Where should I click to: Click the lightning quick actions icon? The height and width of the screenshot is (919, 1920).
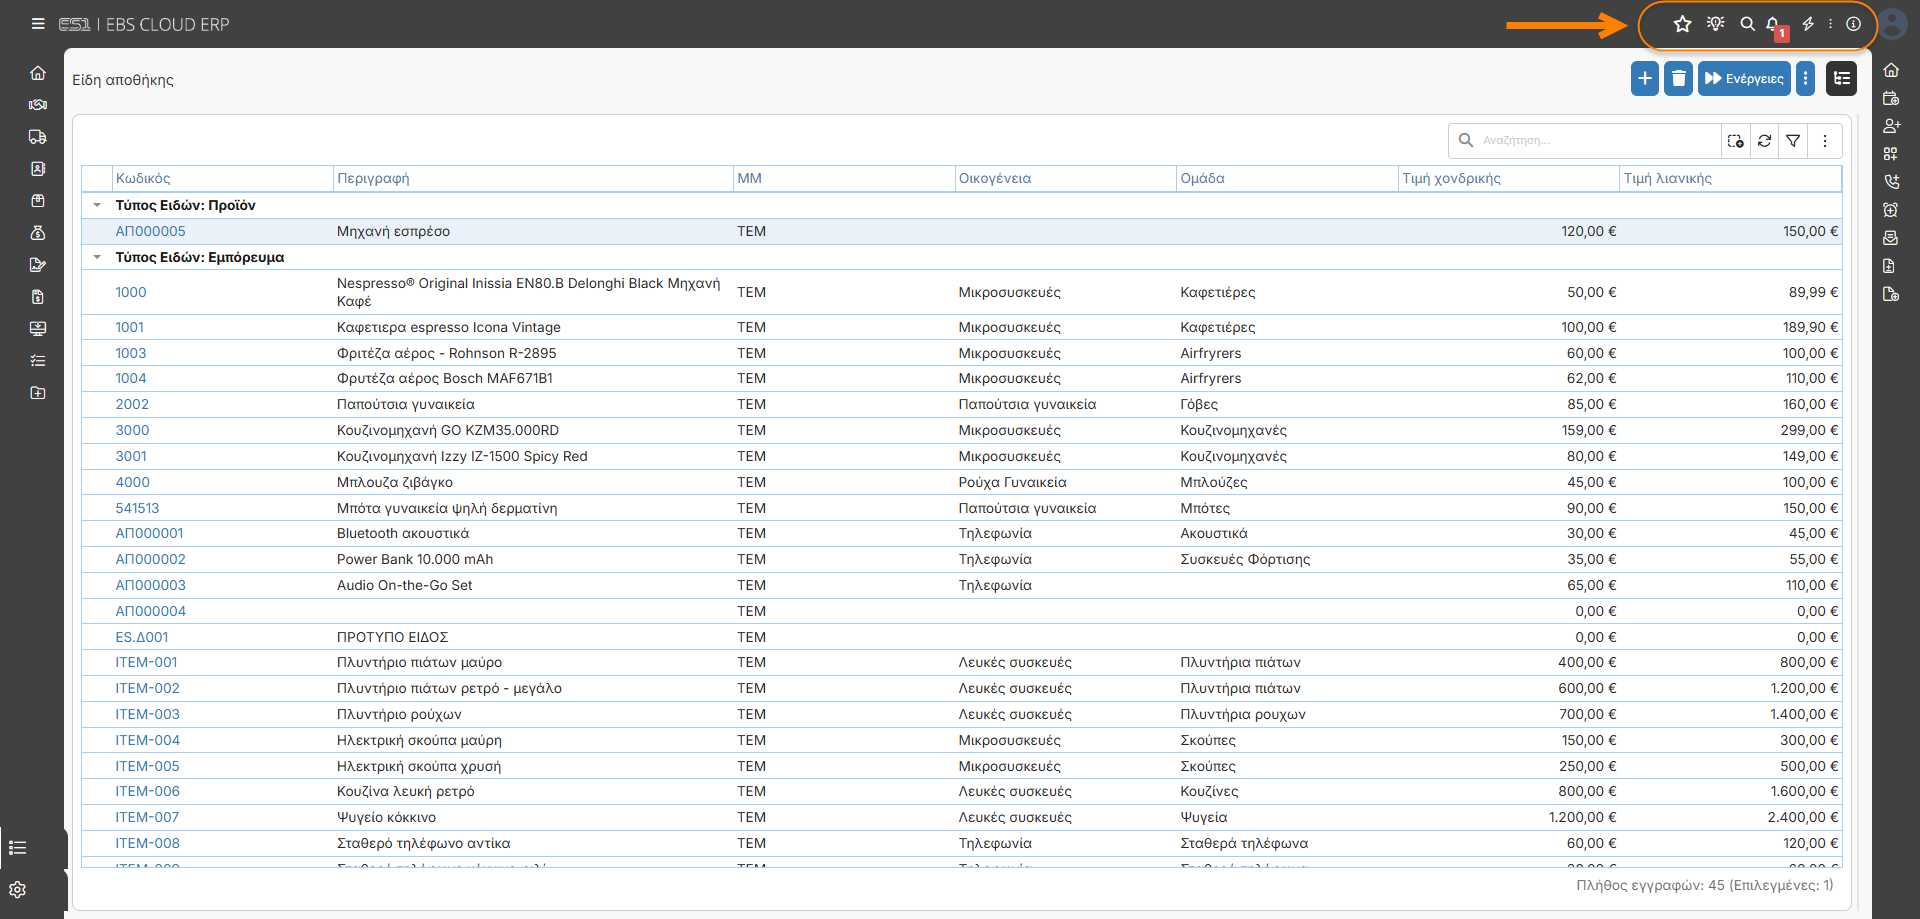1808,24
